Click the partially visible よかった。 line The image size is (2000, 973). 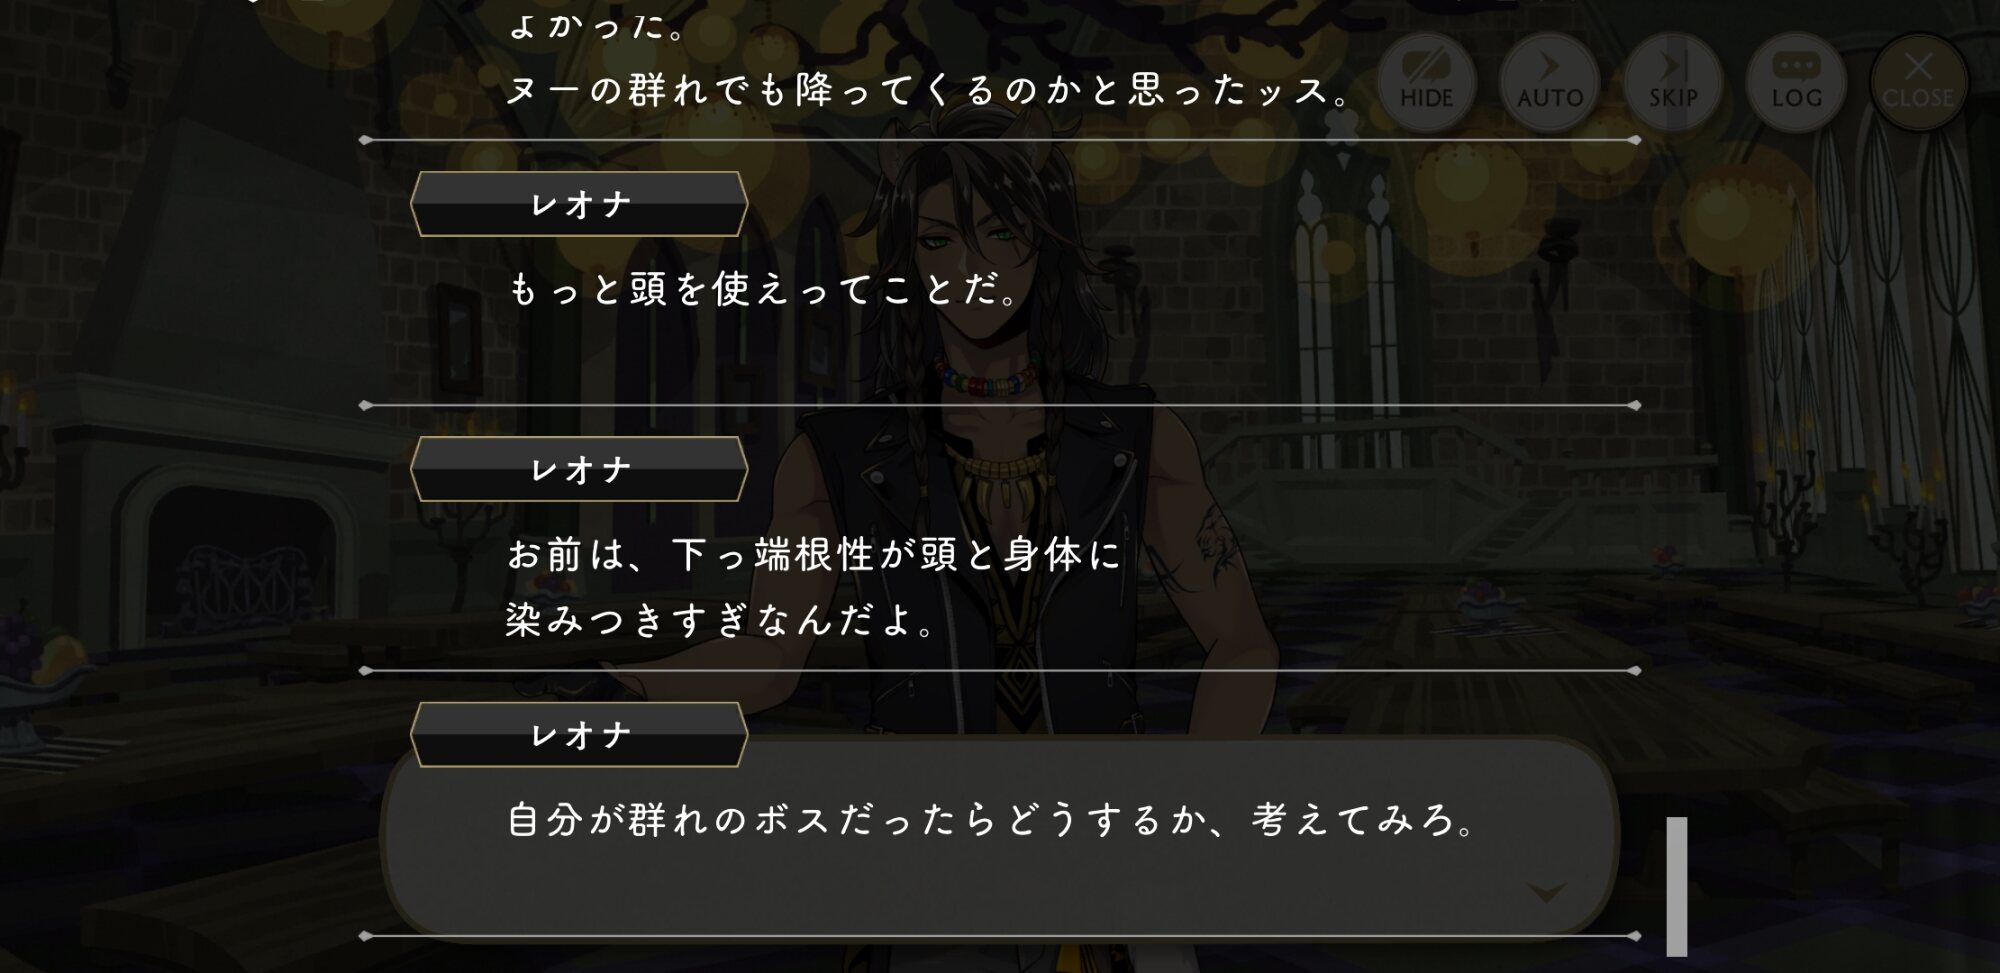(597, 24)
